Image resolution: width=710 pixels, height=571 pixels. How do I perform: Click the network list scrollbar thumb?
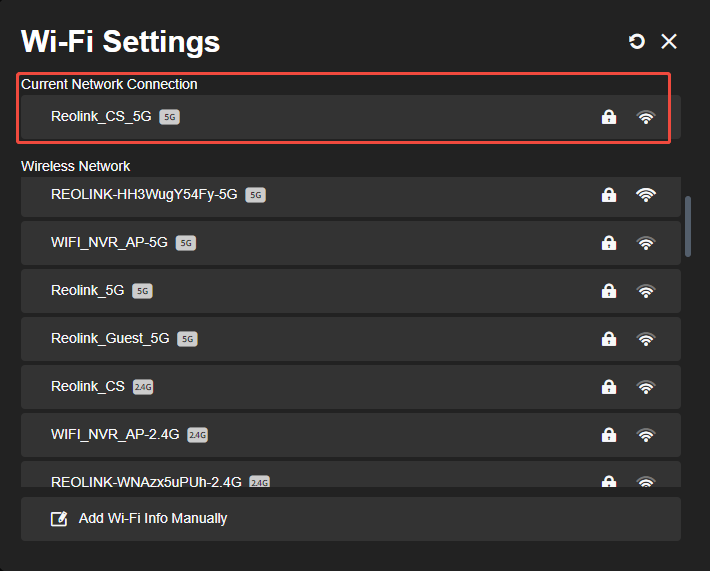pos(688,226)
